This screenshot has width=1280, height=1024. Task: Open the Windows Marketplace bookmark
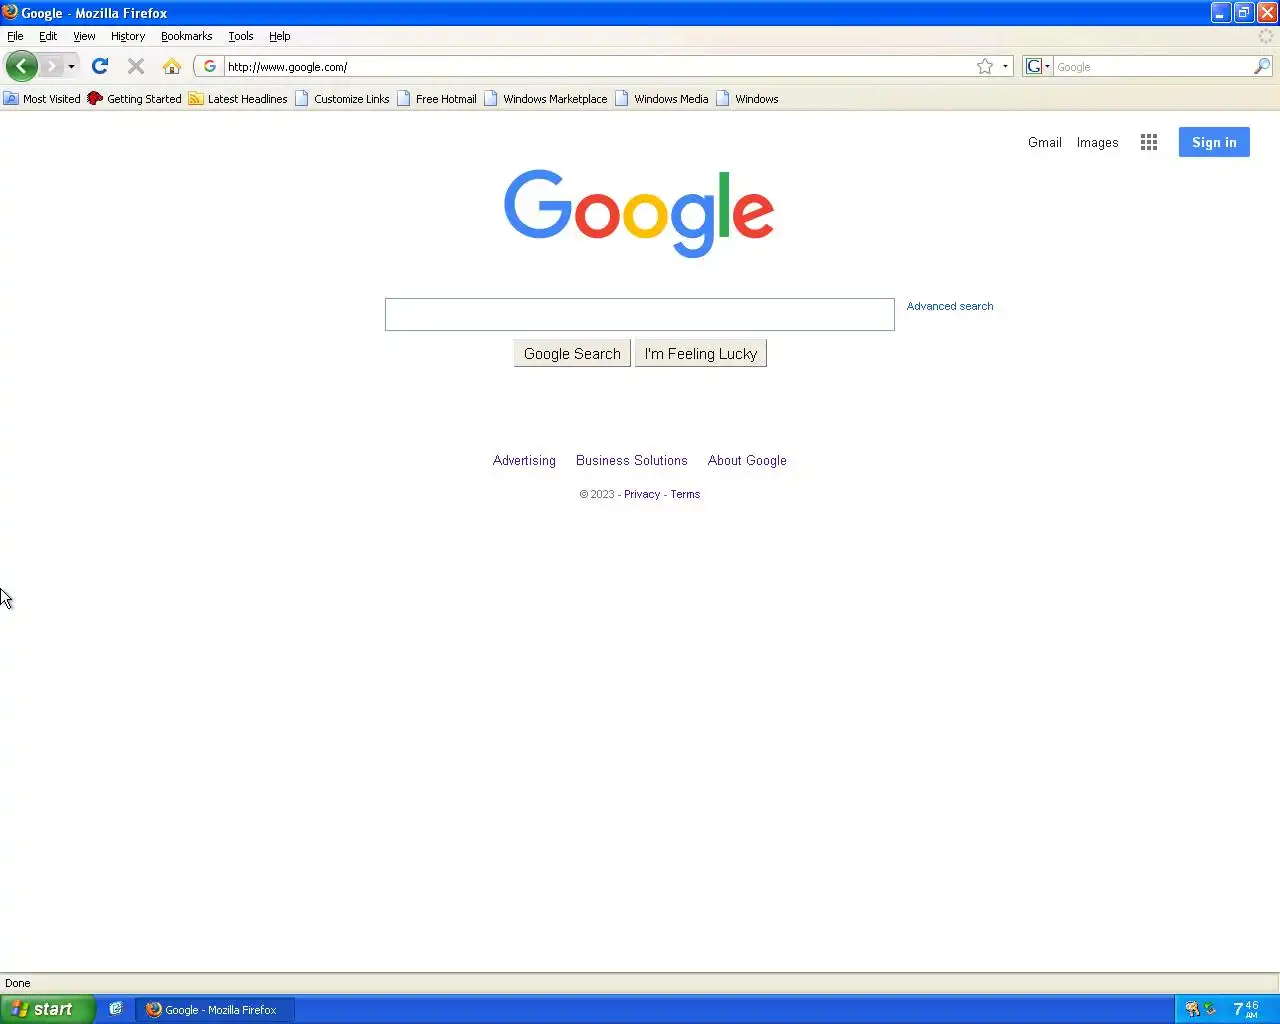tap(546, 99)
